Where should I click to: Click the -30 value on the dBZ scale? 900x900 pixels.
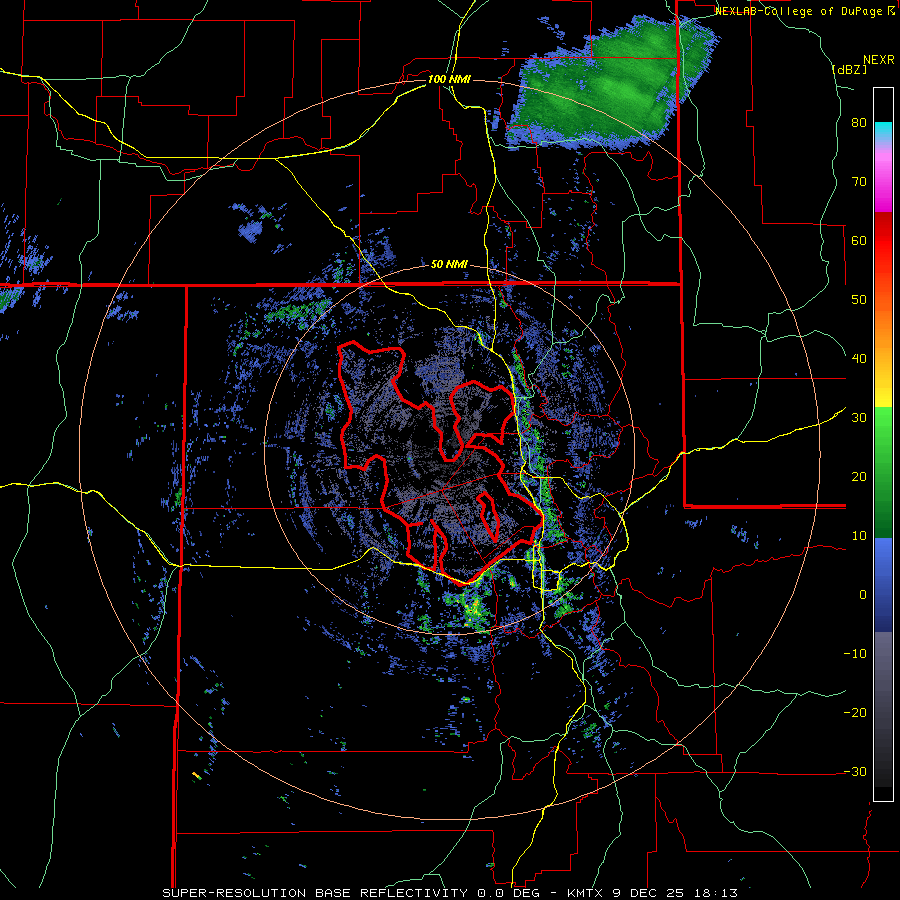point(855,771)
